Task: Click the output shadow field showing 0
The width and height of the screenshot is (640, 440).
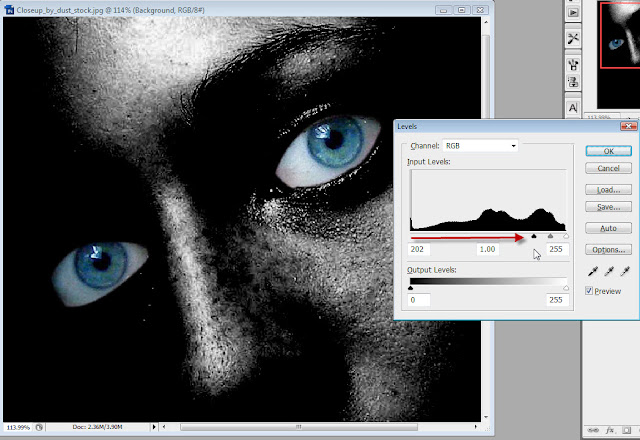Action: [x=419, y=300]
